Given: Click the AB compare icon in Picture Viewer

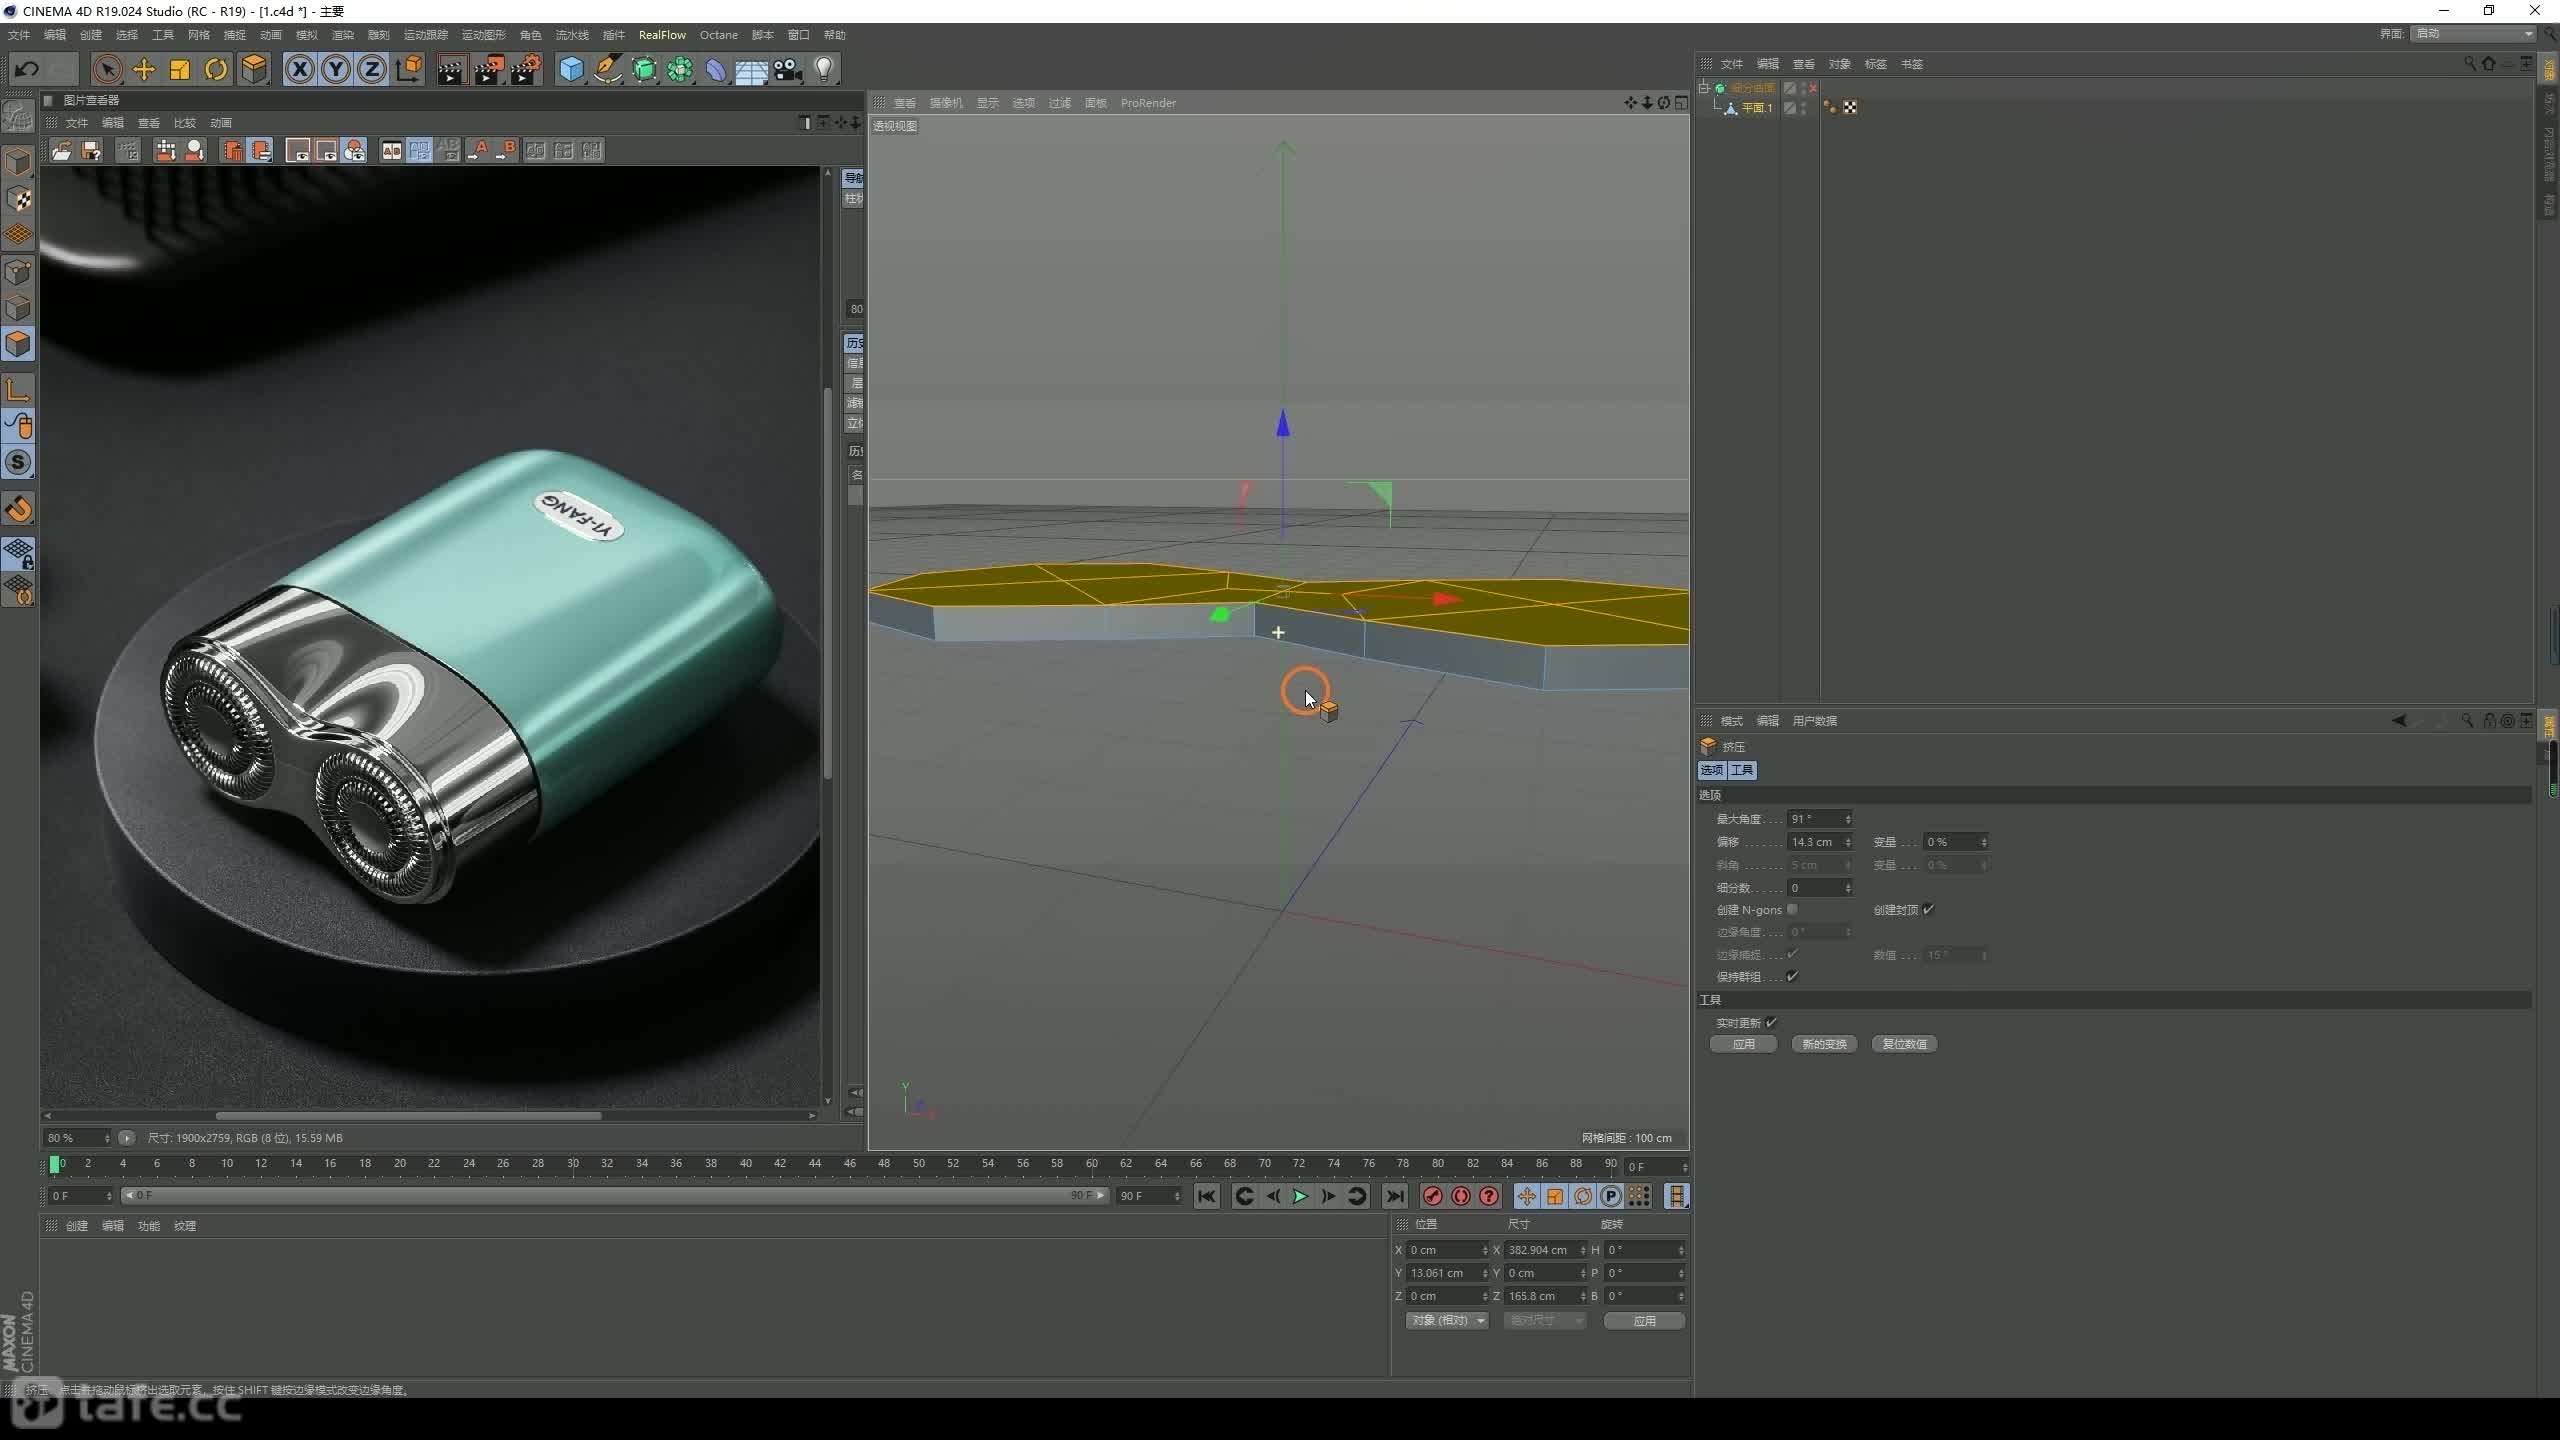Looking at the screenshot, I should (x=392, y=150).
